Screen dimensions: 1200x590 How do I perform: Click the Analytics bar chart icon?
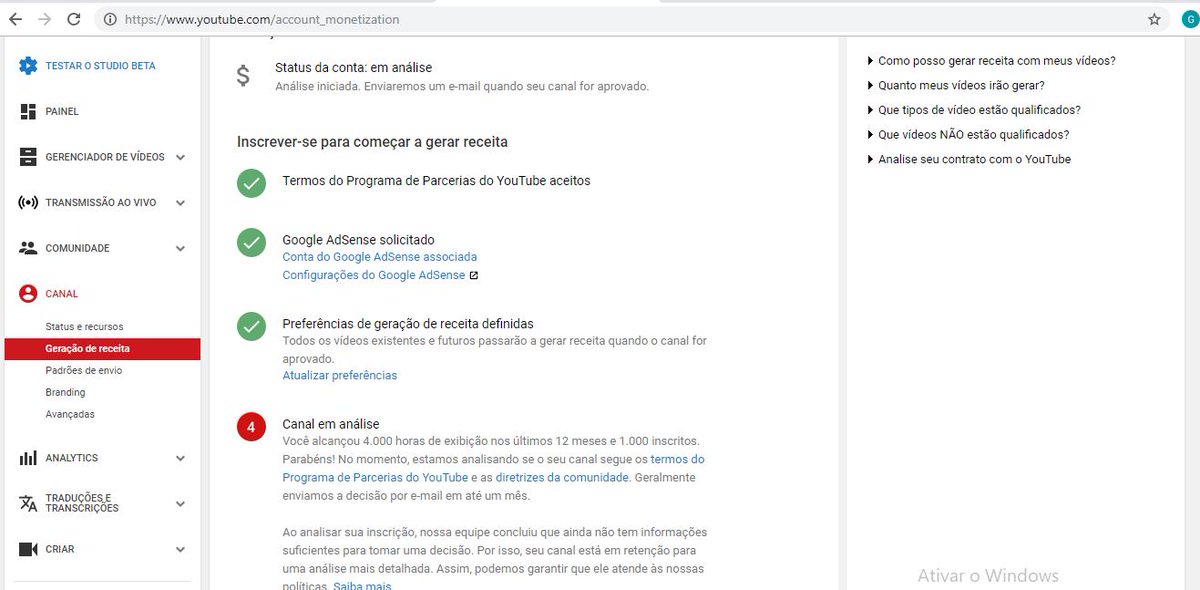[x=28, y=458]
